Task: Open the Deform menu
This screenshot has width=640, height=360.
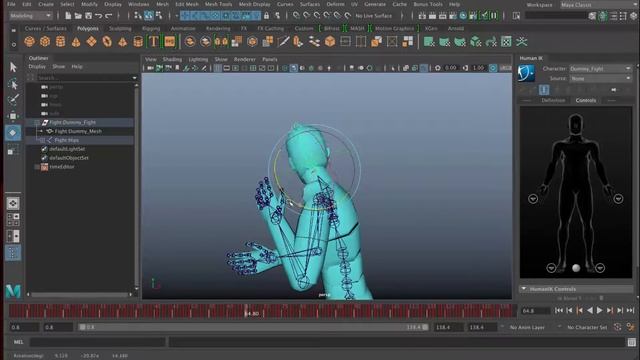Action: 336,4
